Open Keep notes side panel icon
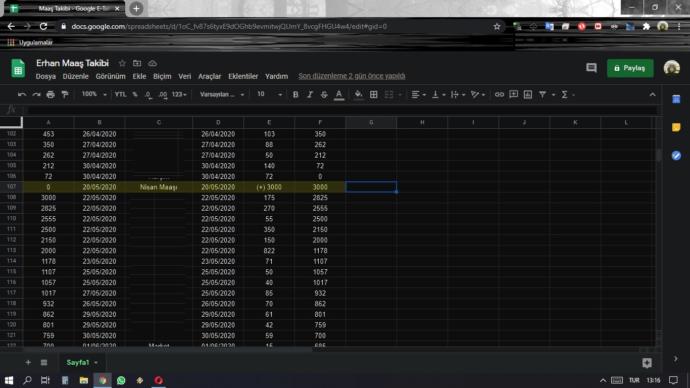690x388 pixels. 676,127
